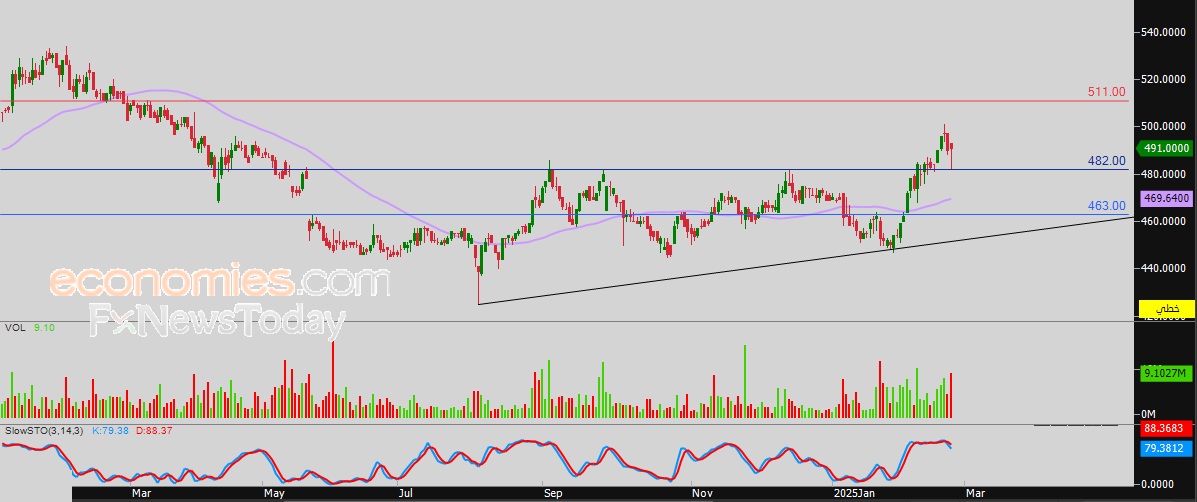Screen dimensions: 1197x502
Task: Jump to Sep on the time axis
Action: coord(552,493)
